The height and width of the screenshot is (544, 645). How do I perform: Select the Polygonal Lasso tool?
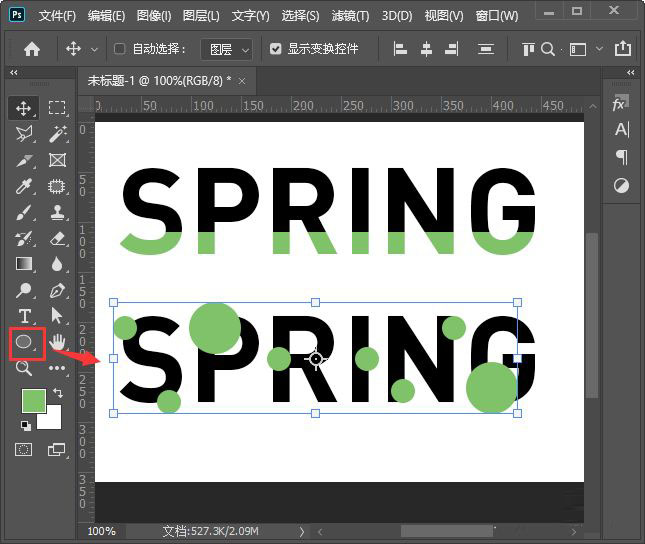tap(23, 134)
